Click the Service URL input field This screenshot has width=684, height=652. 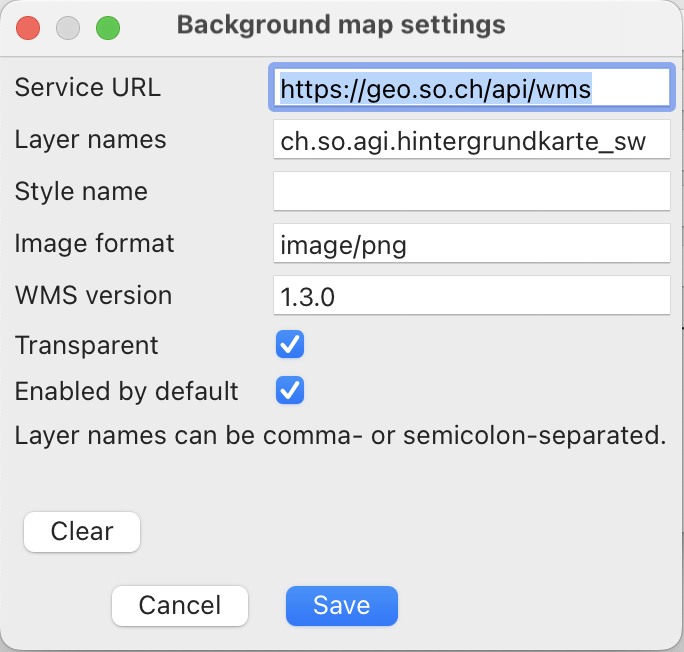pos(470,88)
